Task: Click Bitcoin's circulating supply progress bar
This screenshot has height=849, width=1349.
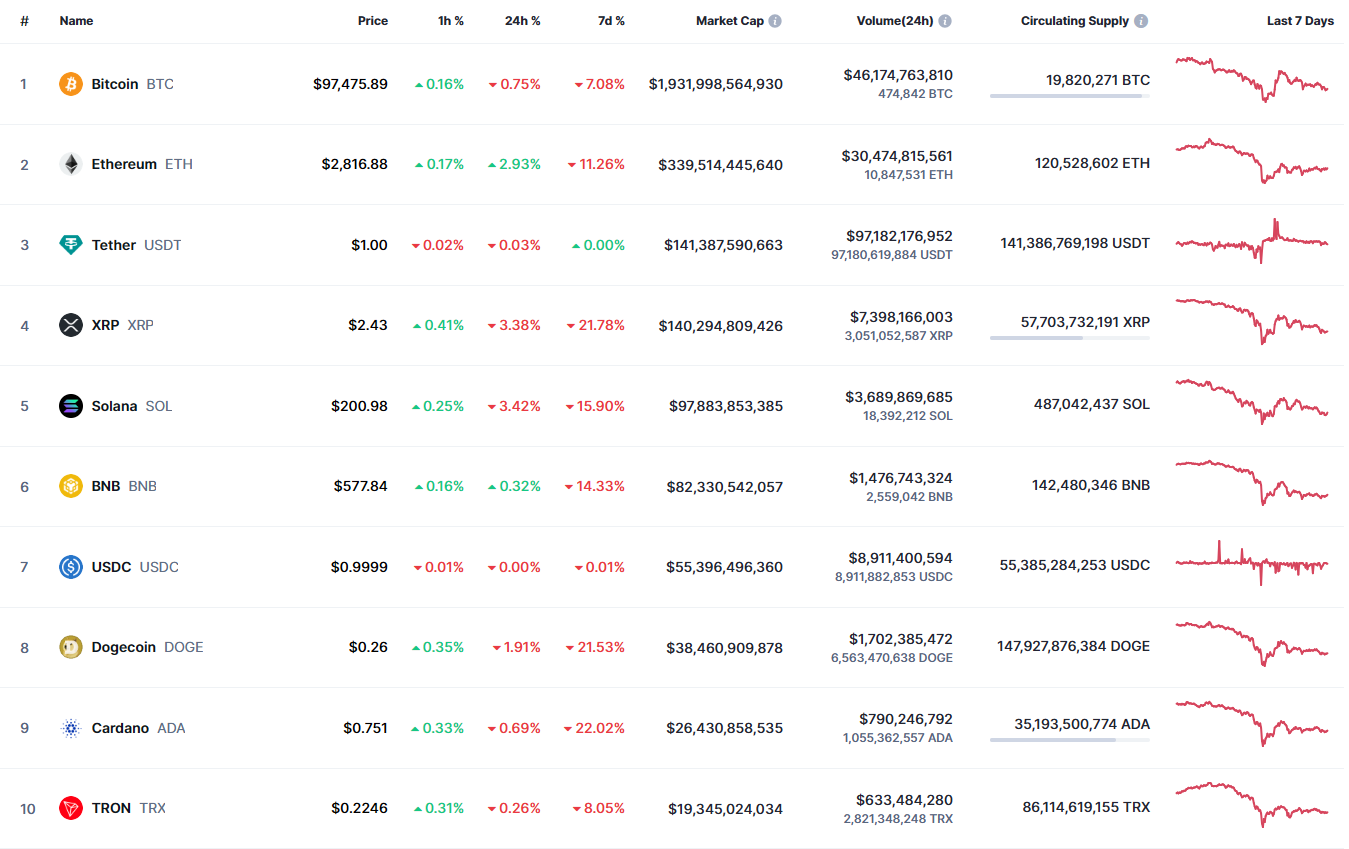Action: [x=1069, y=96]
